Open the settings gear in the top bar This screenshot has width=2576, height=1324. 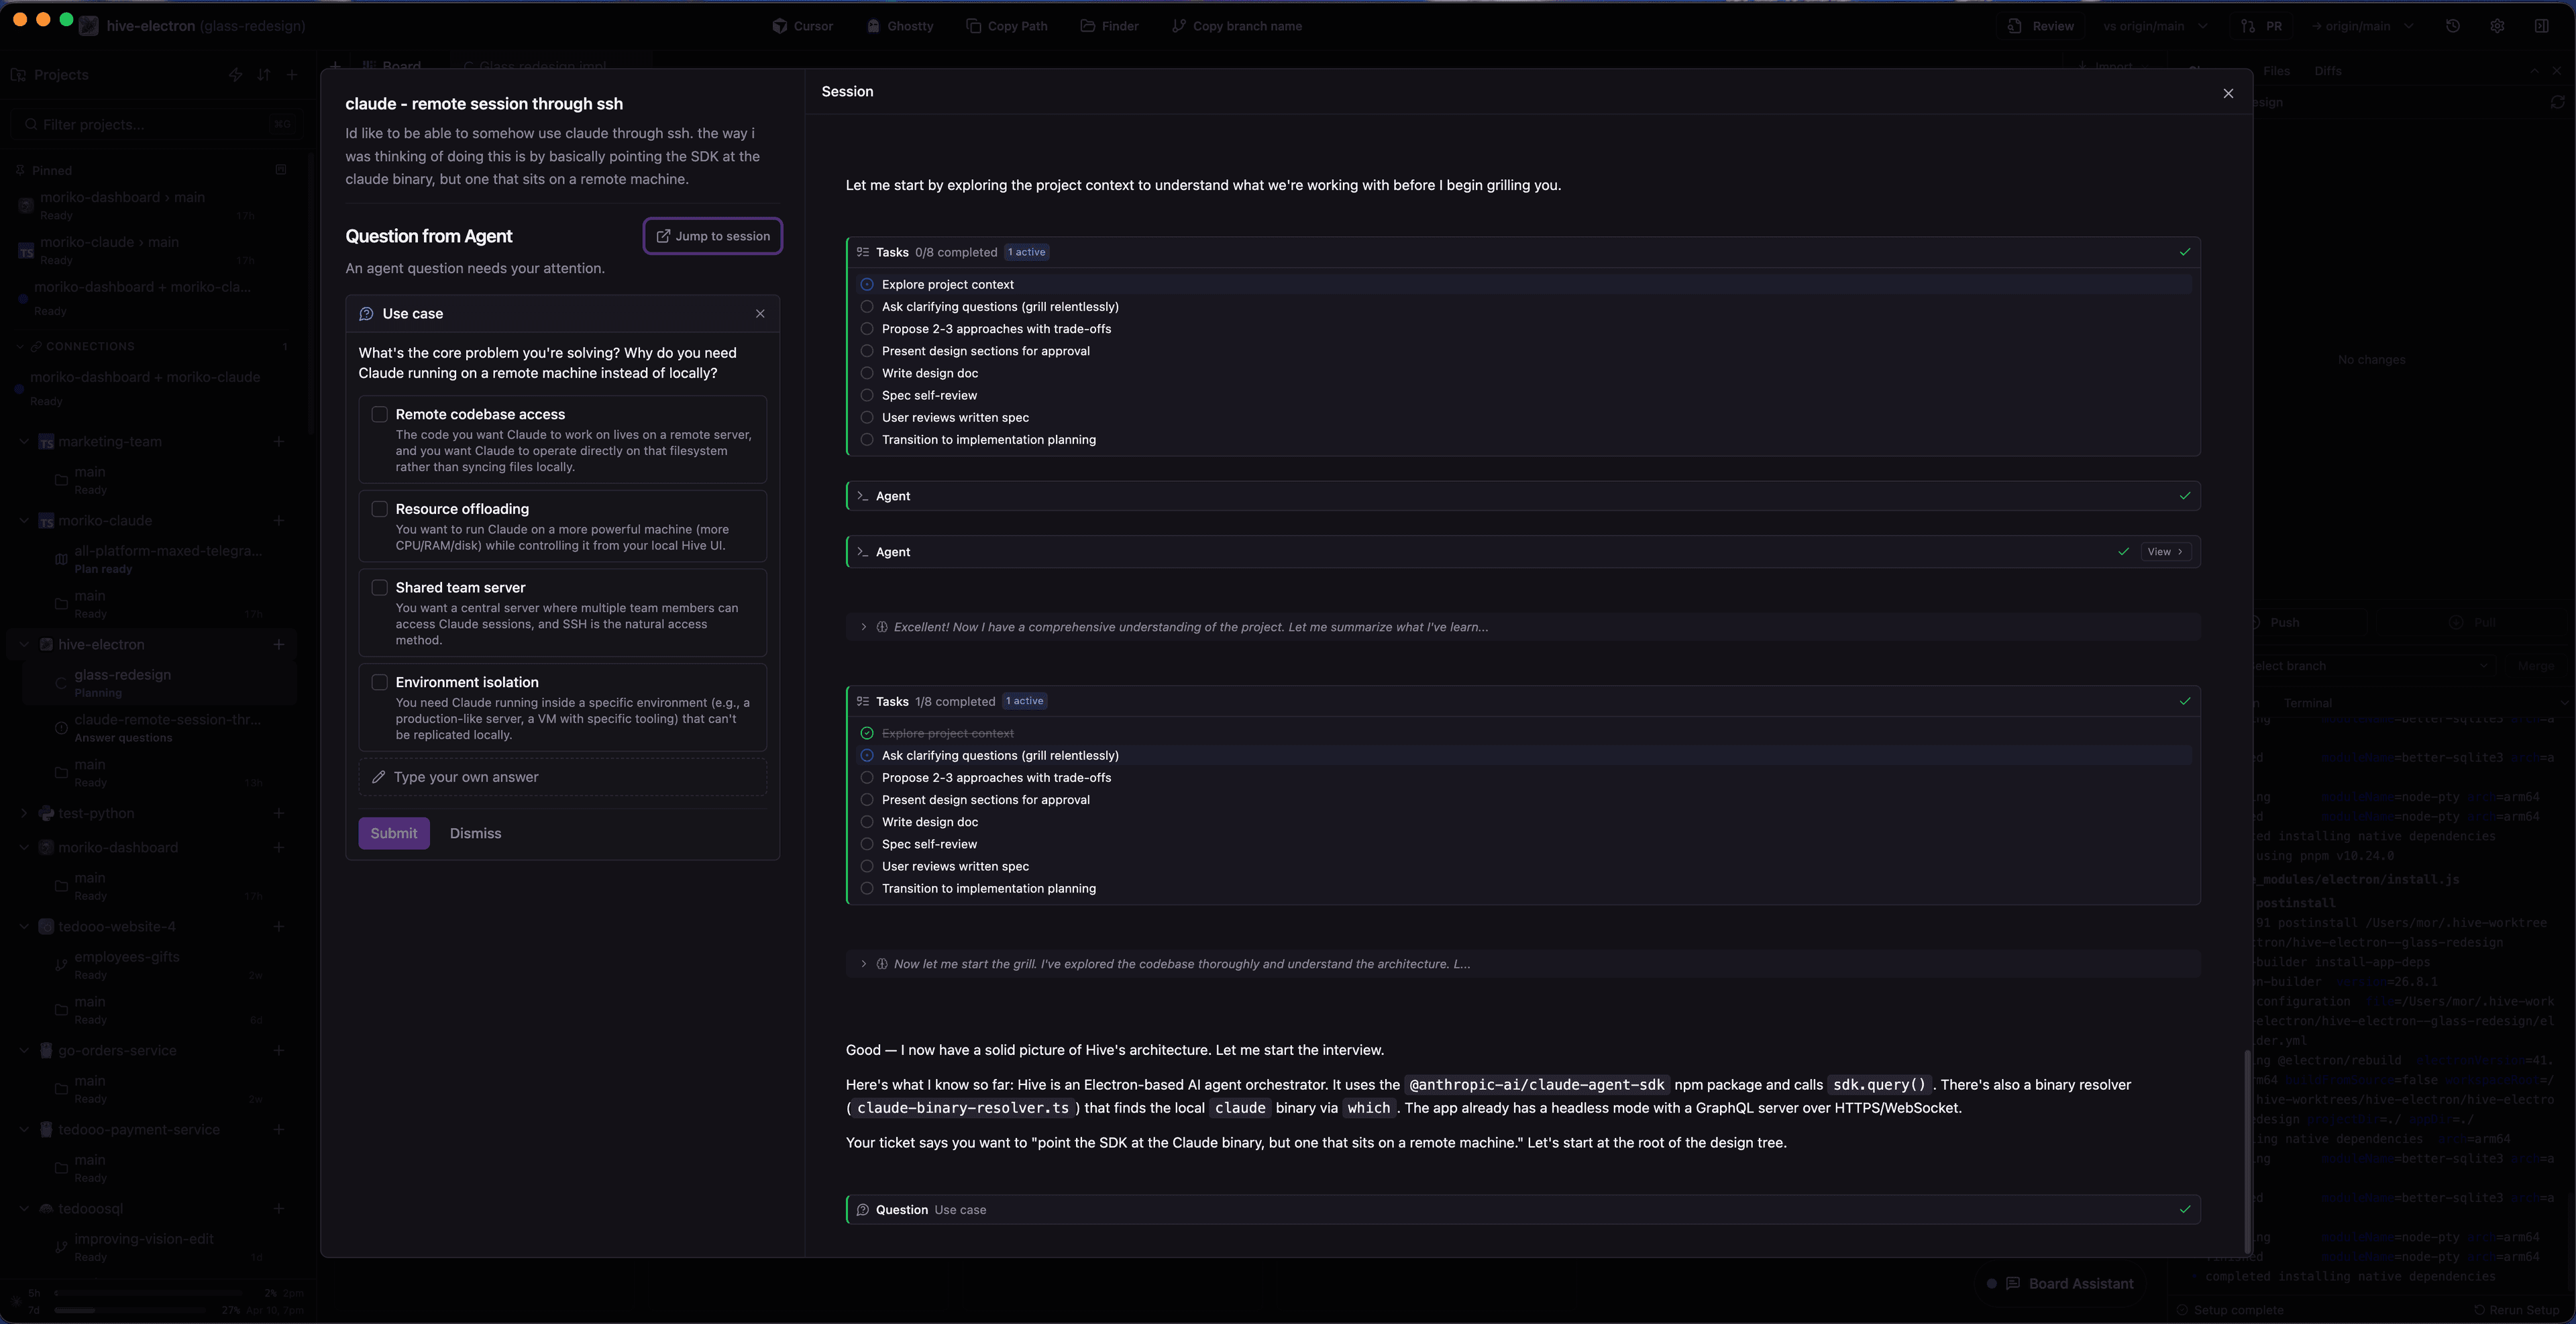click(2497, 26)
